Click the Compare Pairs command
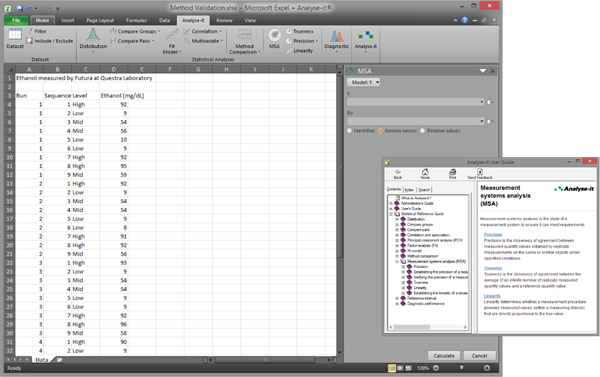 click(132, 41)
